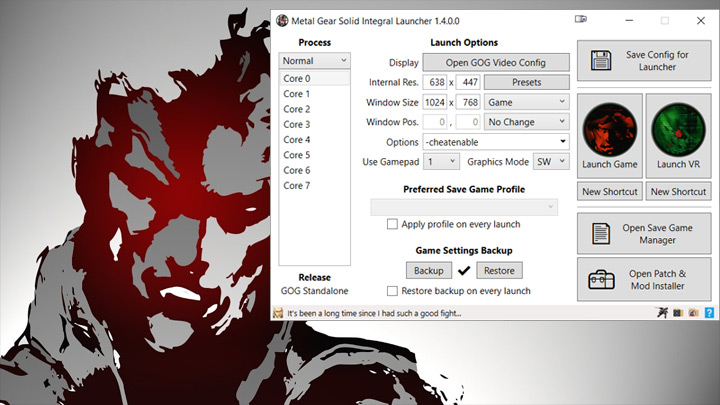The image size is (720, 405).
Task: Select Core 5 in the list
Action: (x=315, y=155)
